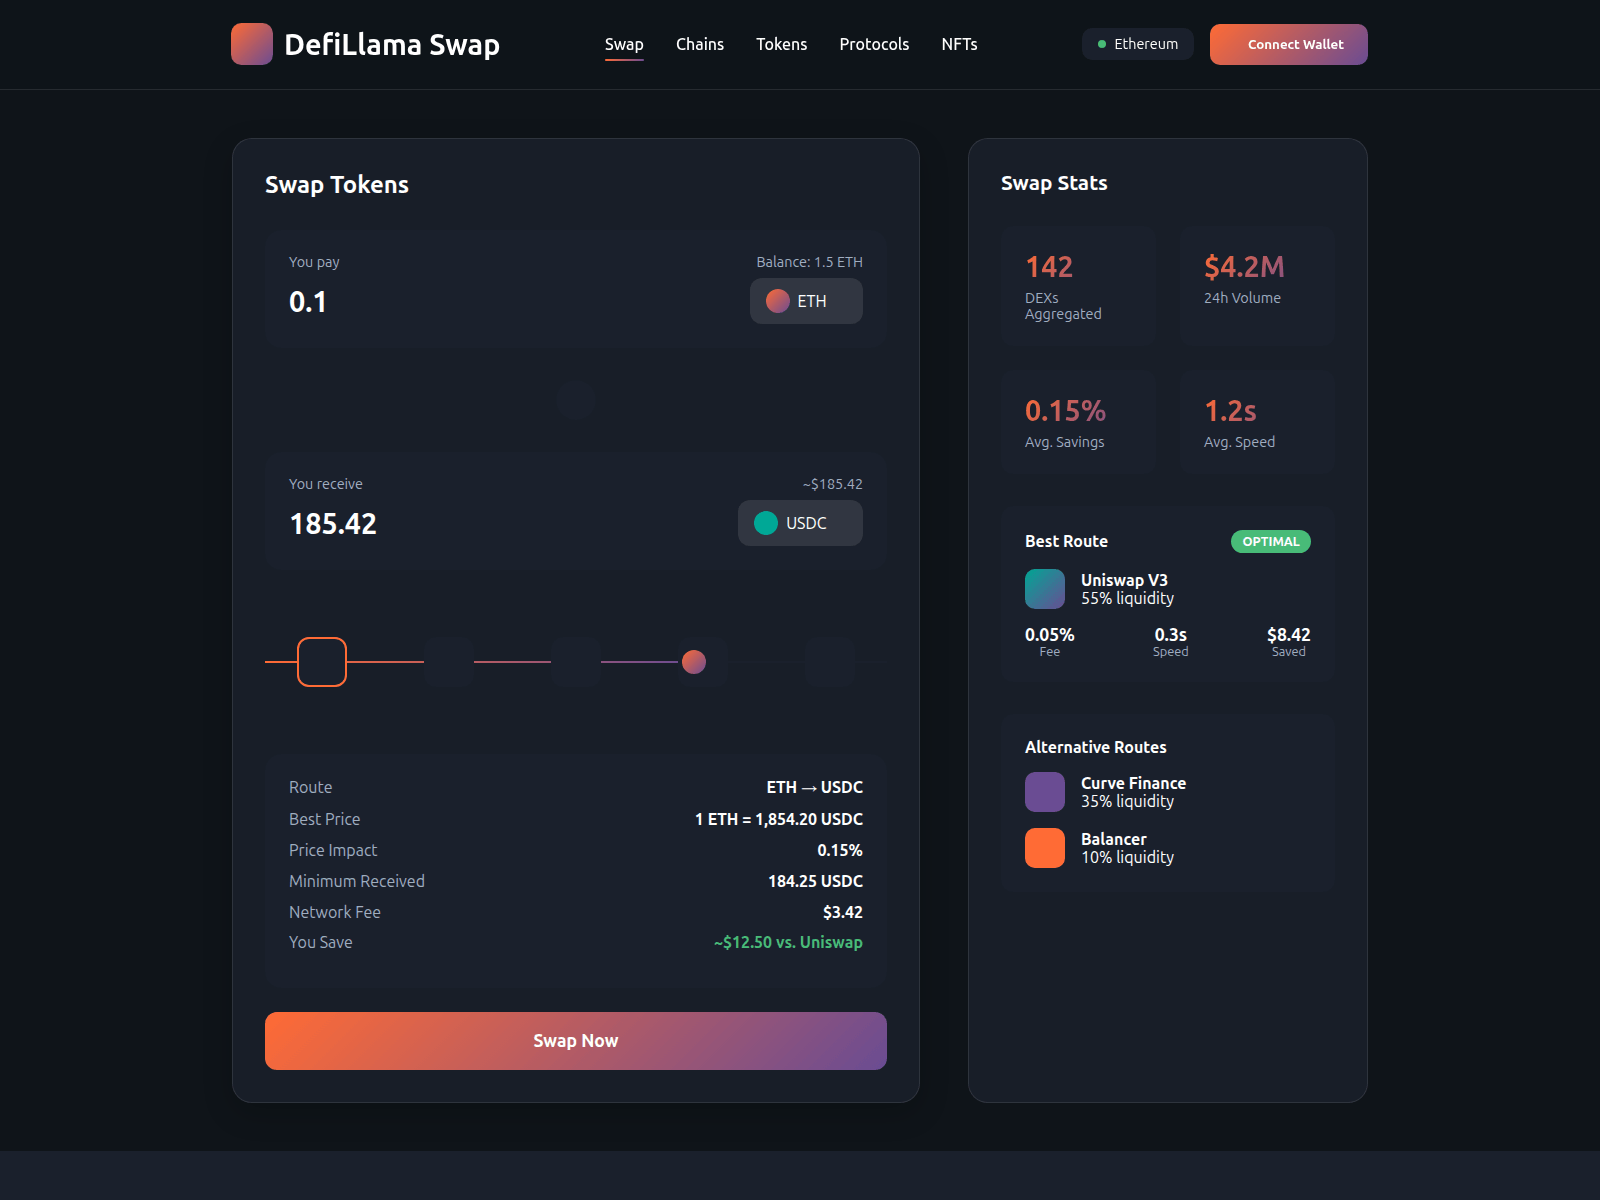
Task: Click the Curve Finance purple icon
Action: pos(1045,792)
